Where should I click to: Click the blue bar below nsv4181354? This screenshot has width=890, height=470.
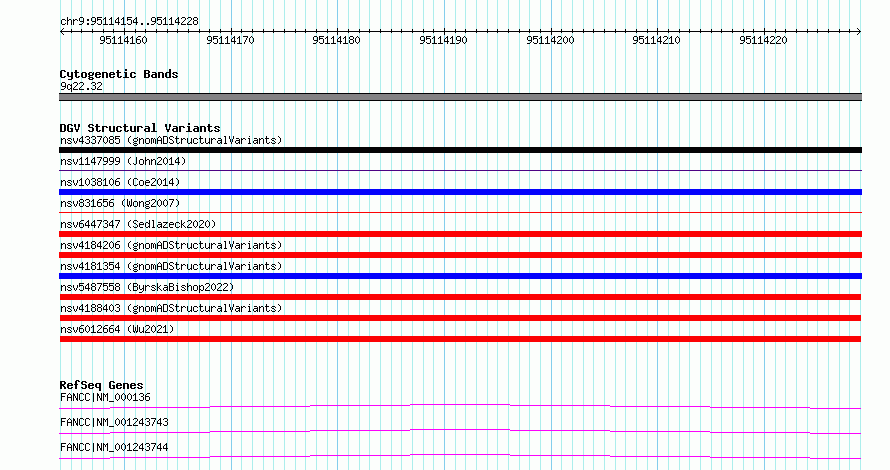460,276
